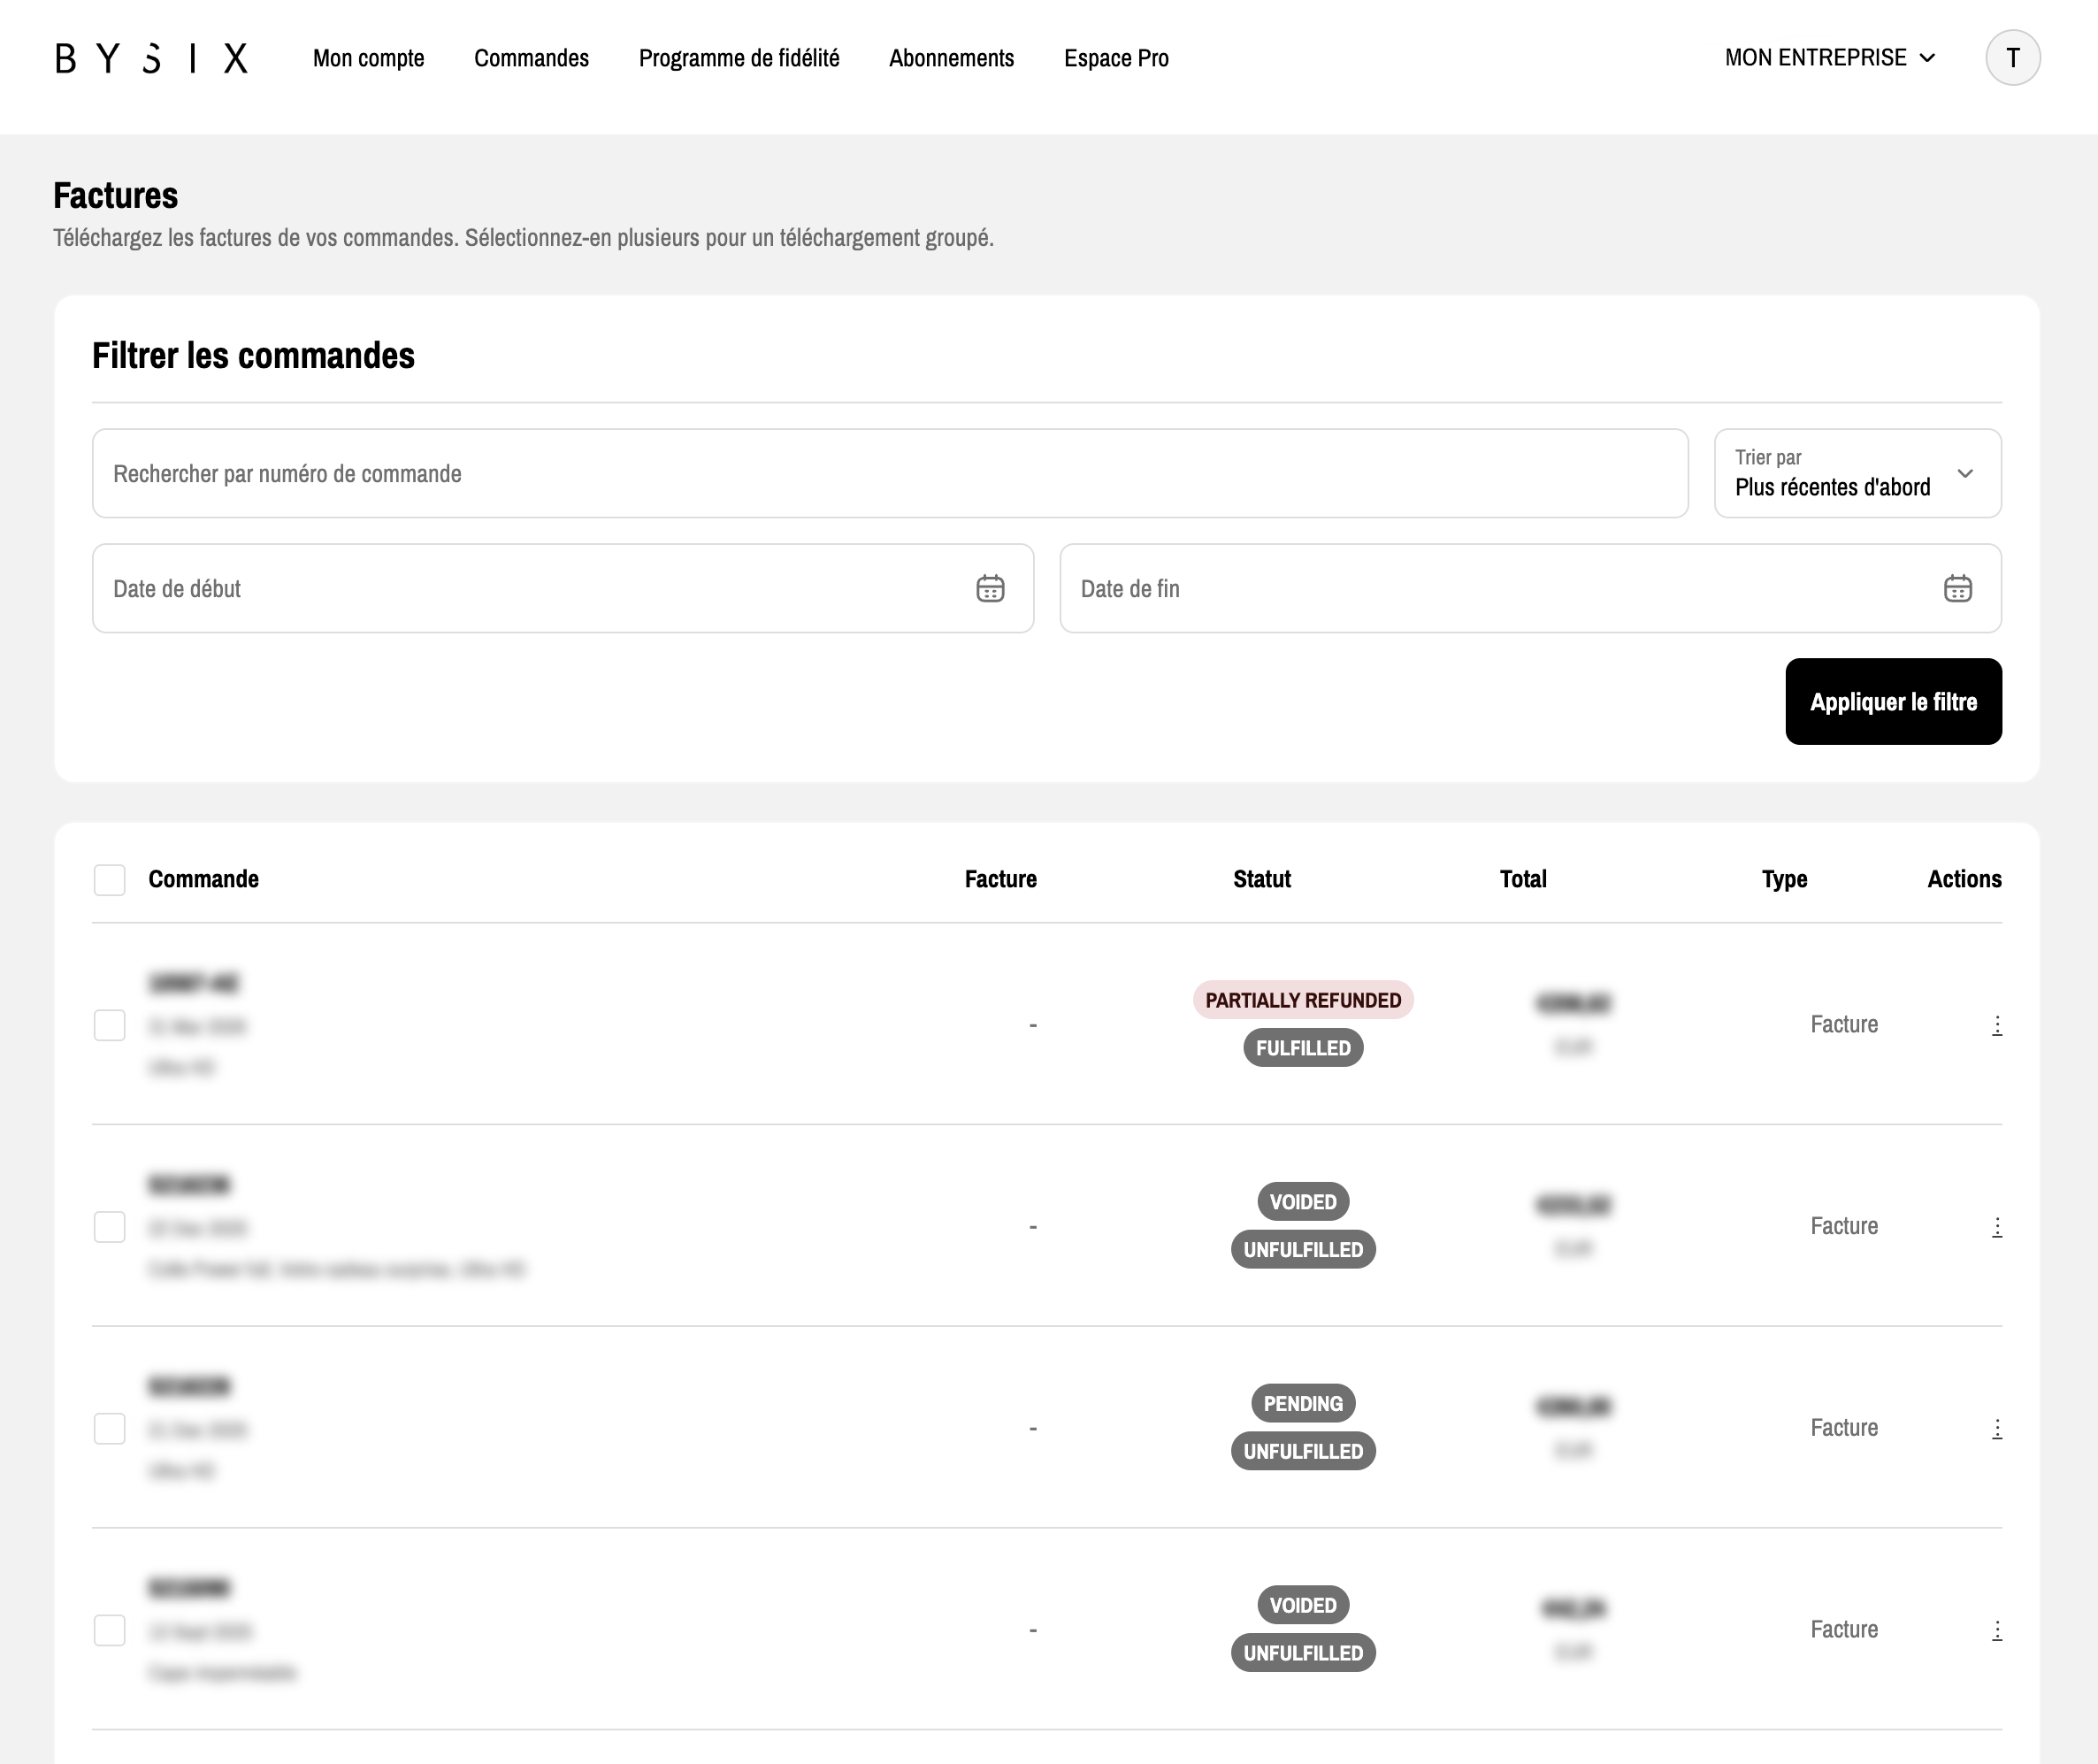This screenshot has width=2098, height=1764.
Task: Click the Date de début field
Action: pos(530,588)
